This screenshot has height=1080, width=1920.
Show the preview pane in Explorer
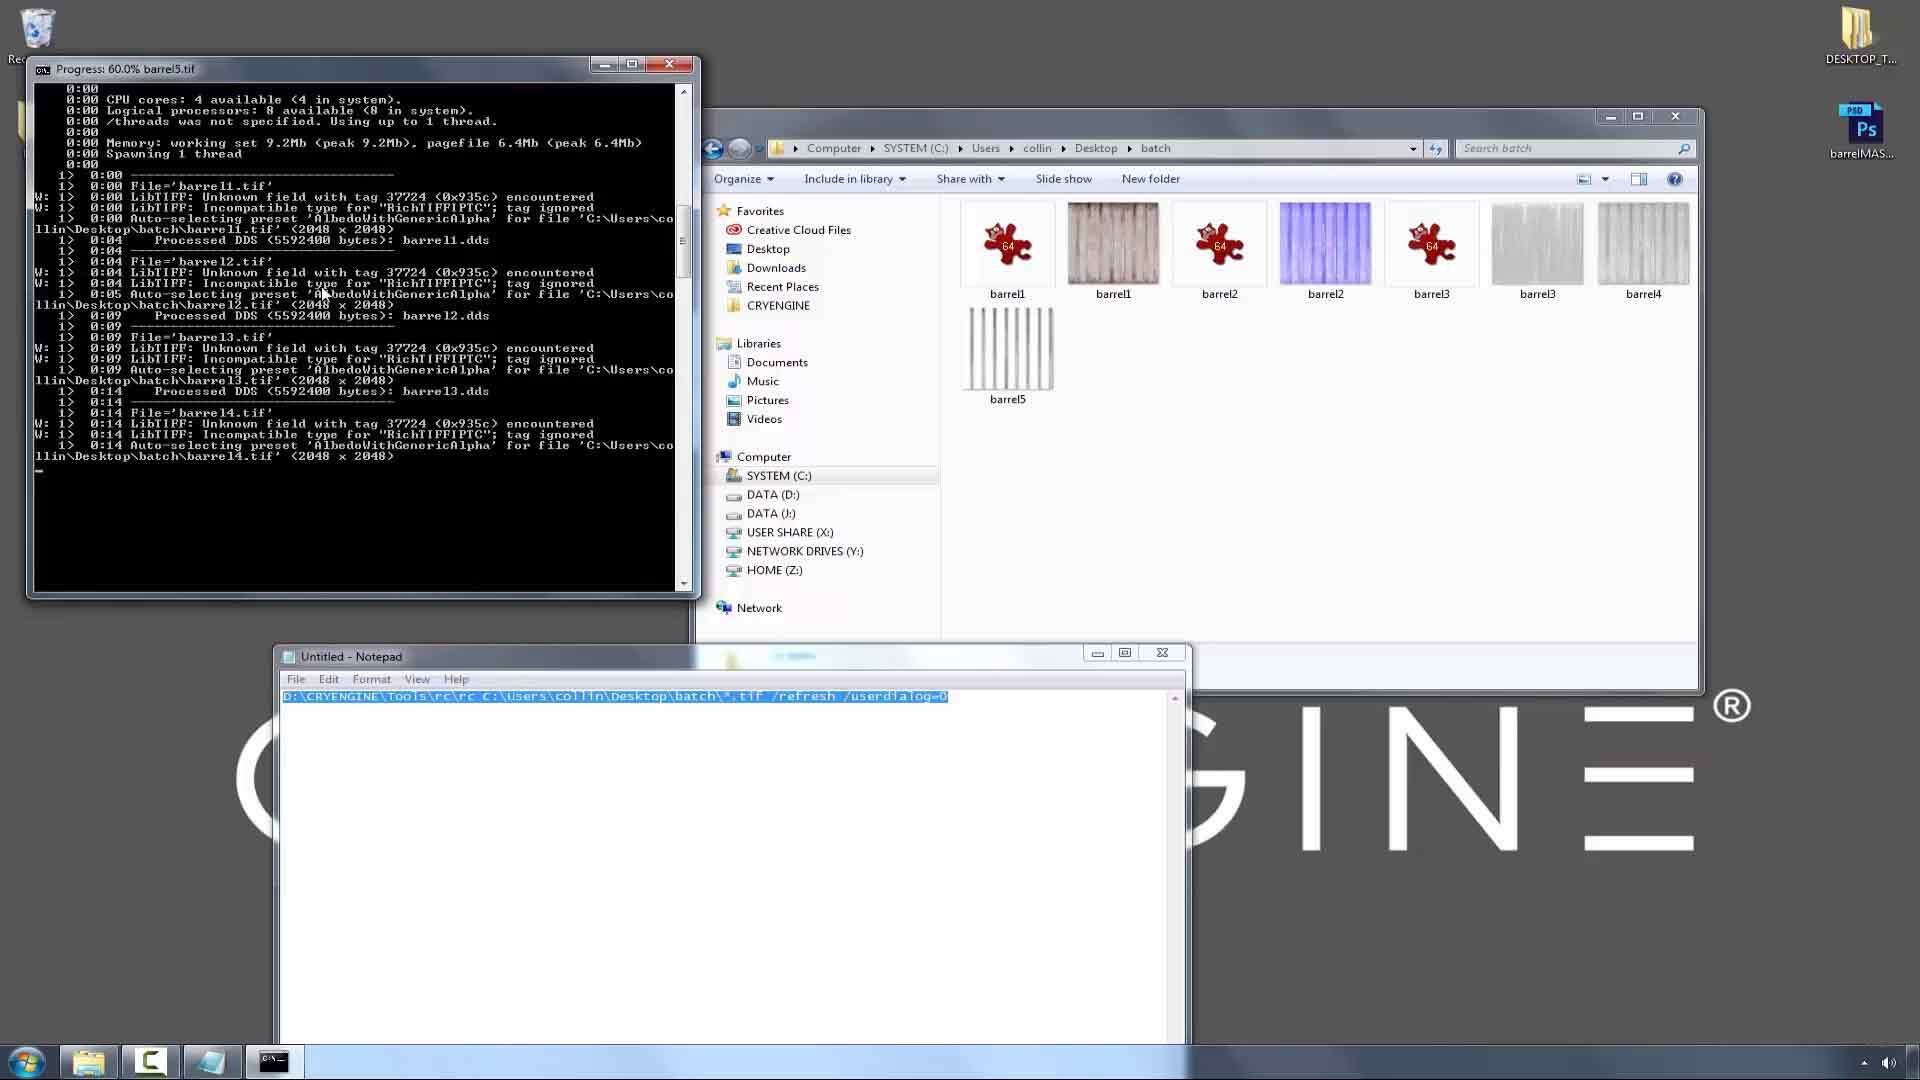click(1640, 179)
